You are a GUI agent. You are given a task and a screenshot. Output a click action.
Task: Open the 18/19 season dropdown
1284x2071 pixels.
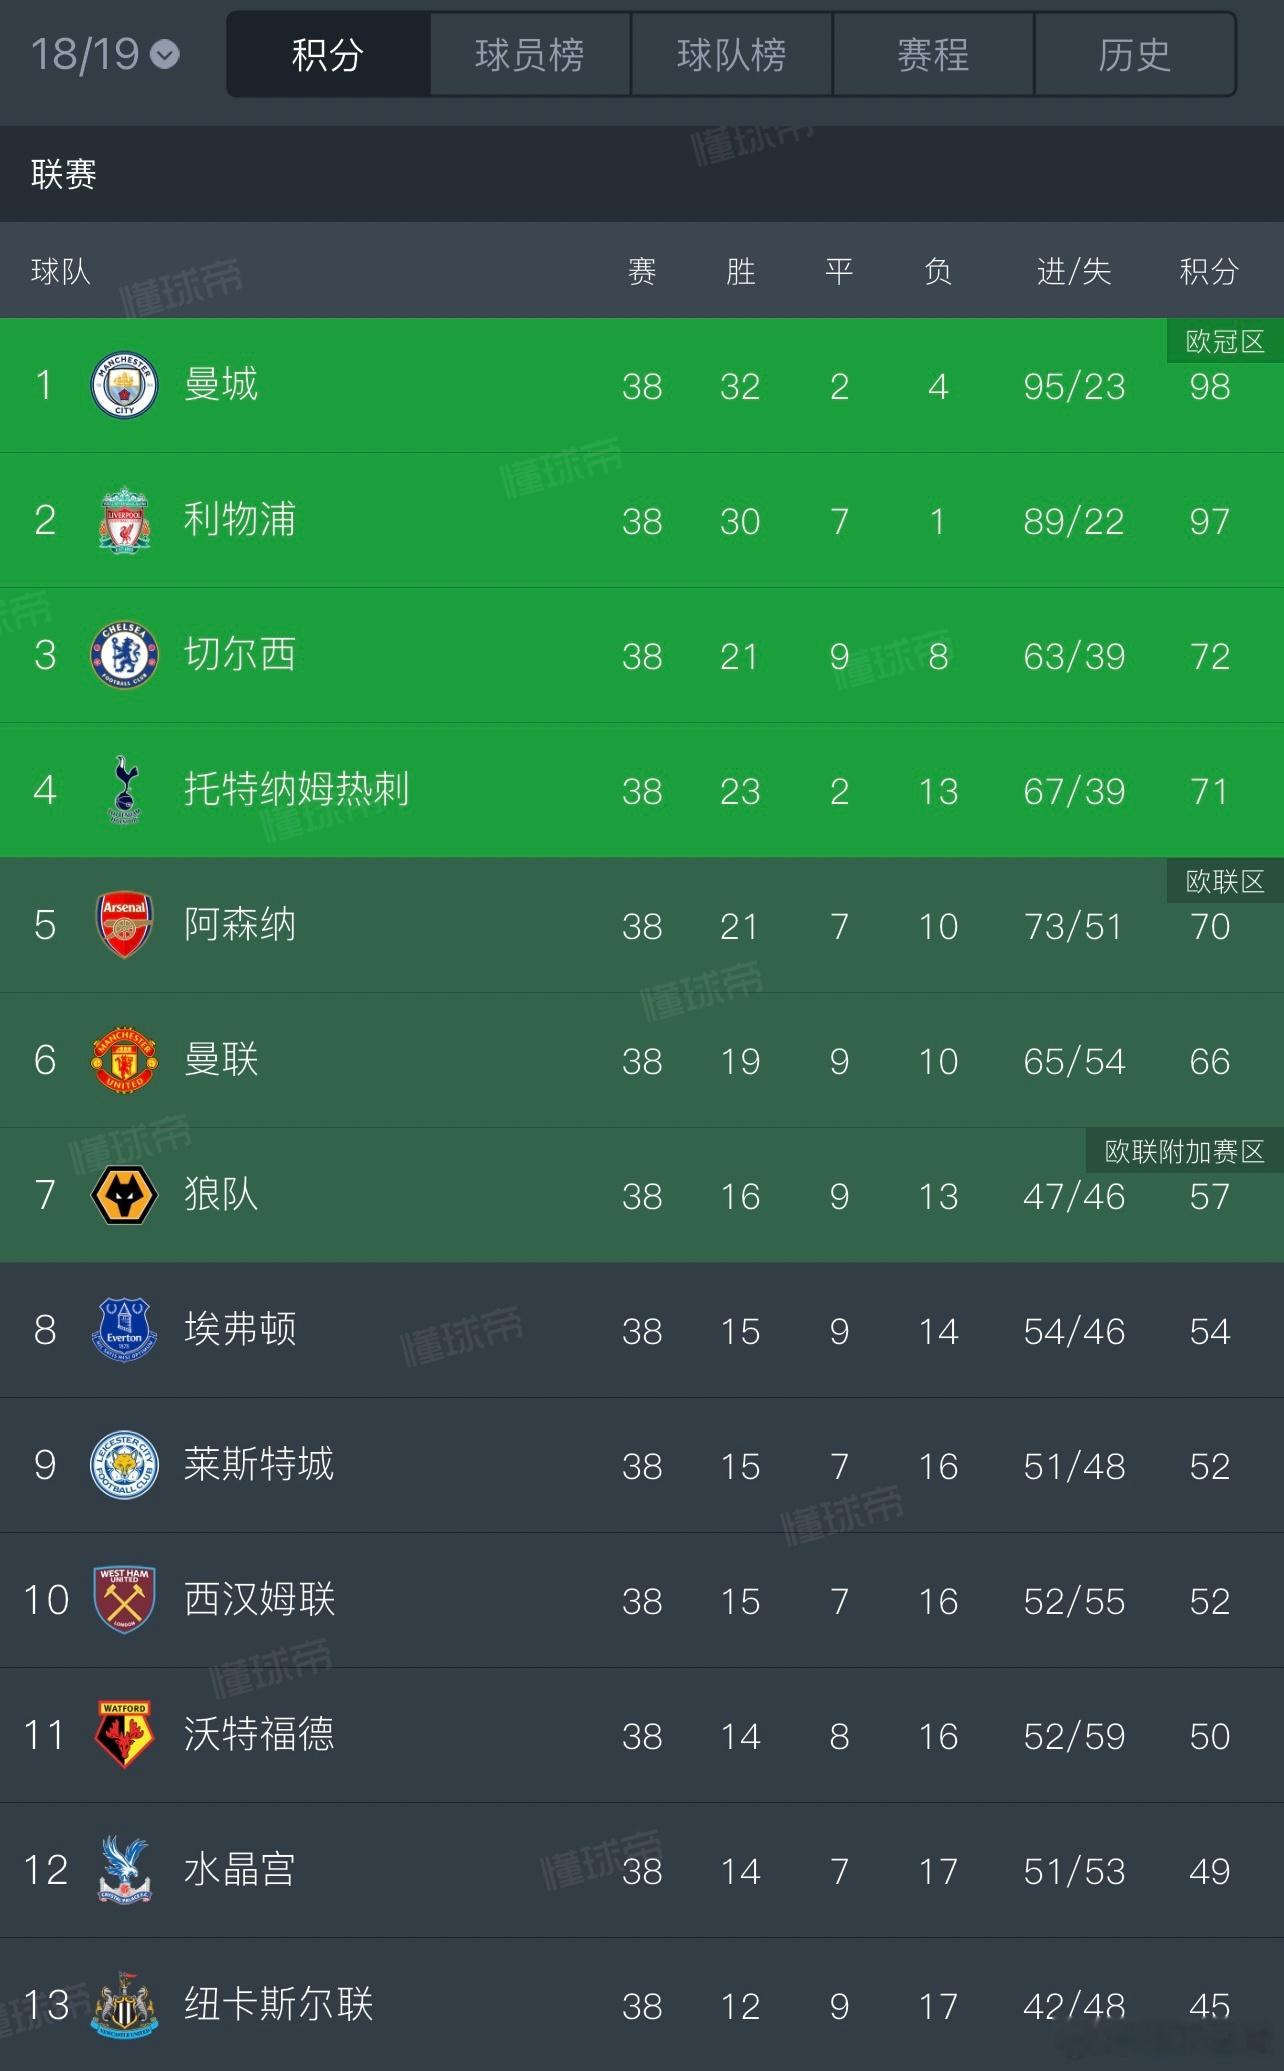(105, 54)
